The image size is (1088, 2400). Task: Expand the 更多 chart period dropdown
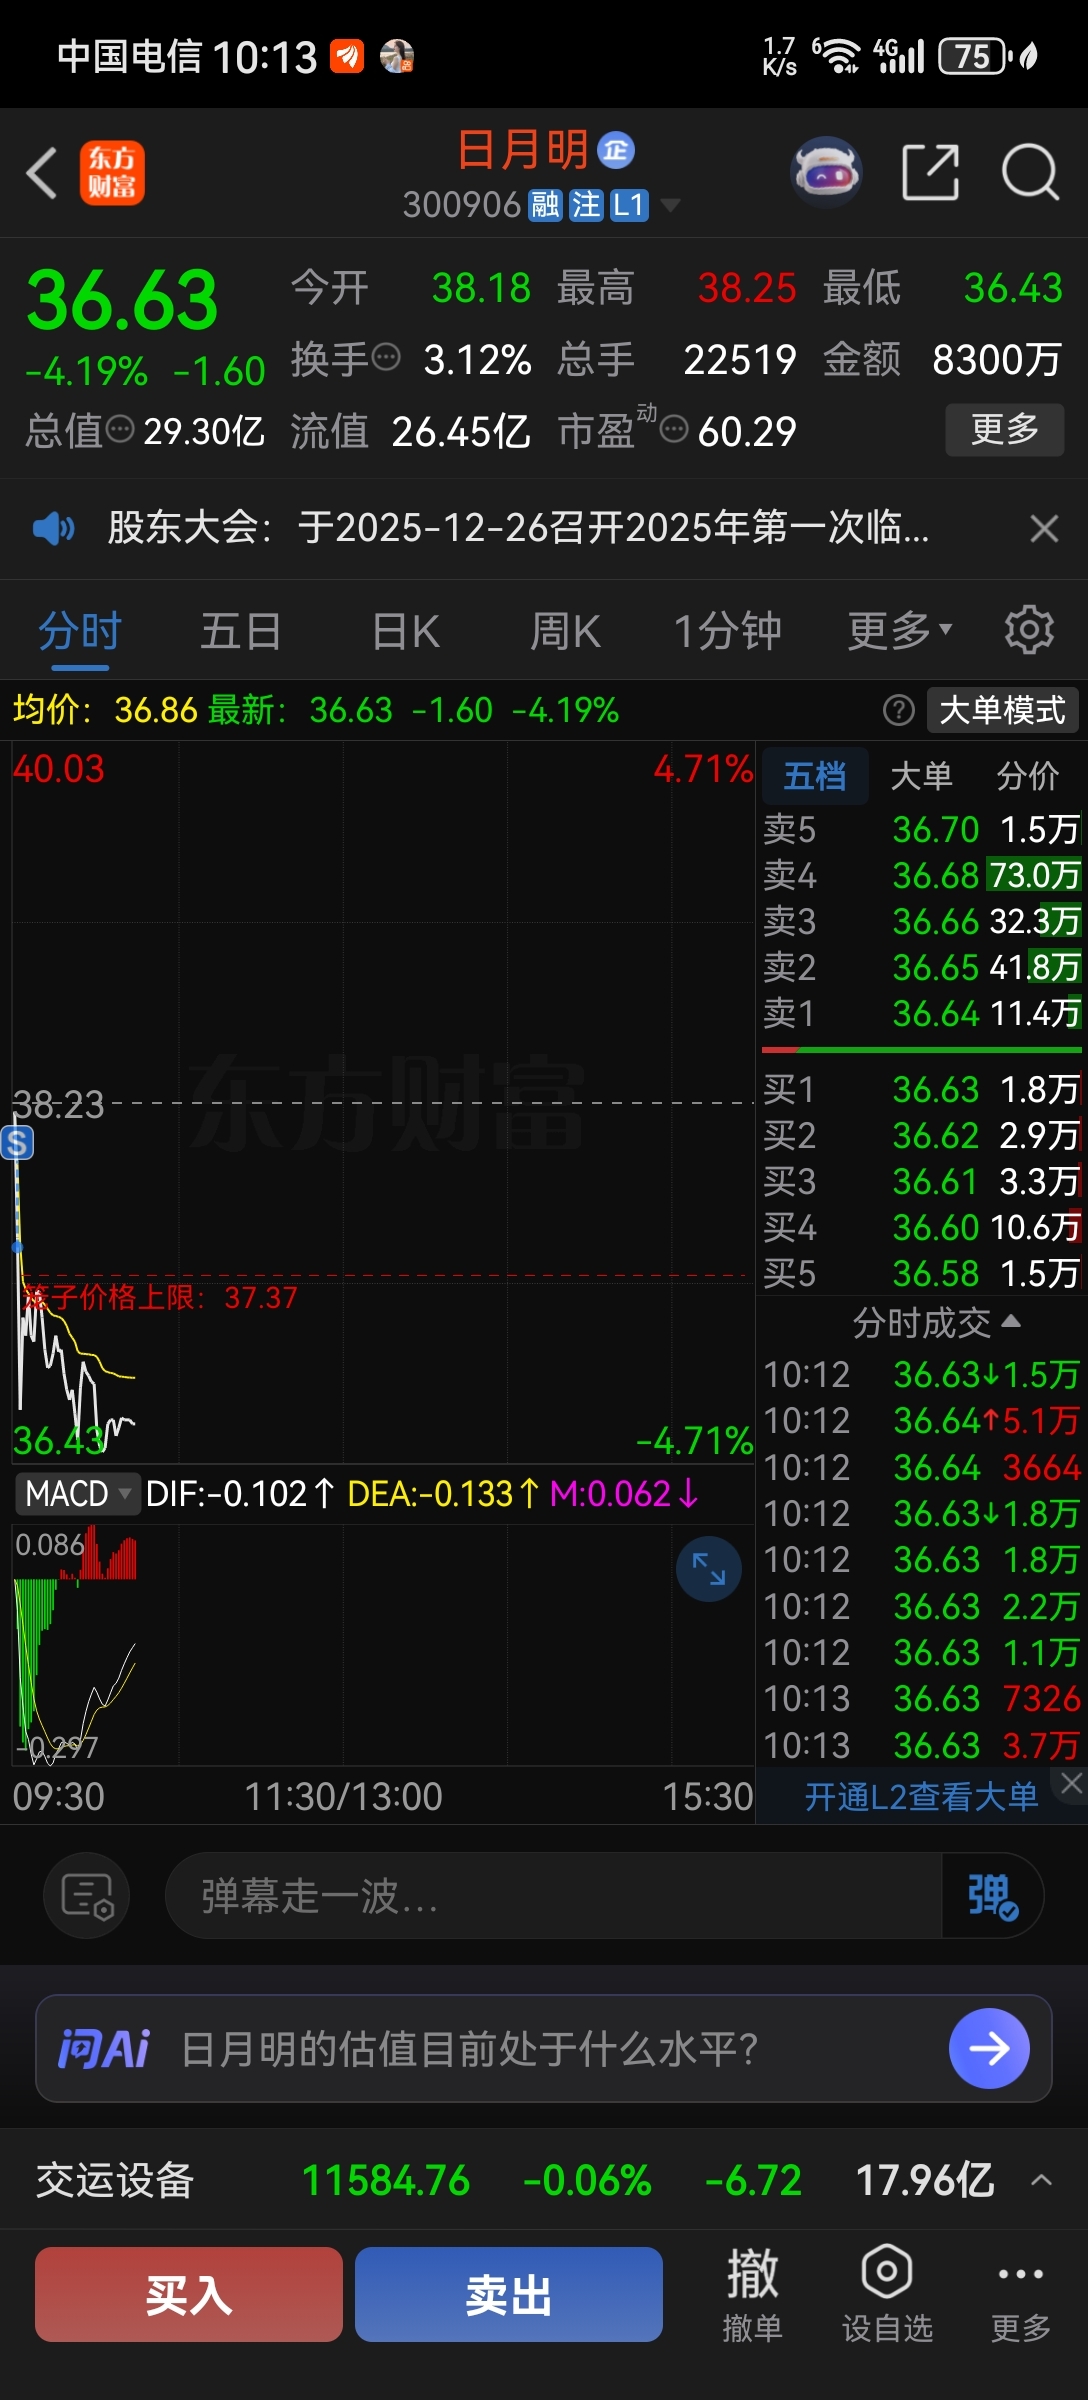point(900,632)
